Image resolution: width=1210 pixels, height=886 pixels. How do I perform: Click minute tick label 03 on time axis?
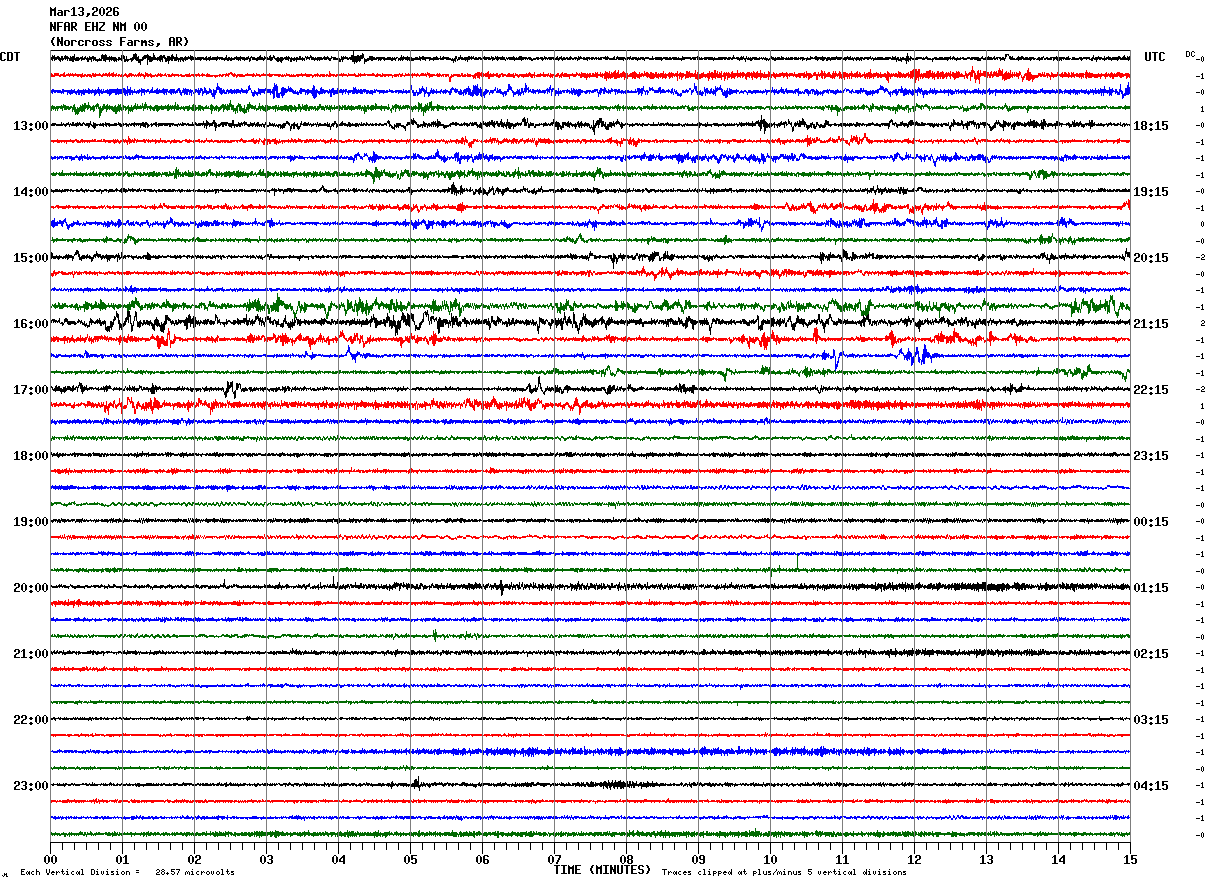266,859
